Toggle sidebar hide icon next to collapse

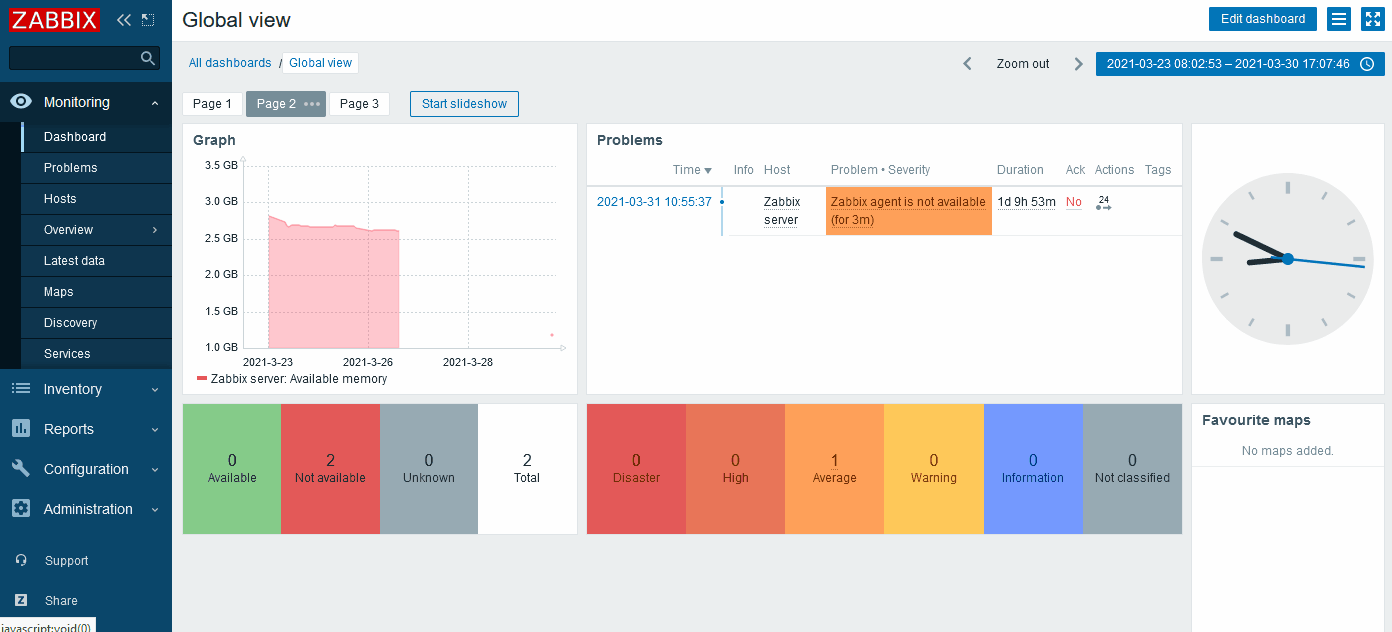148,19
